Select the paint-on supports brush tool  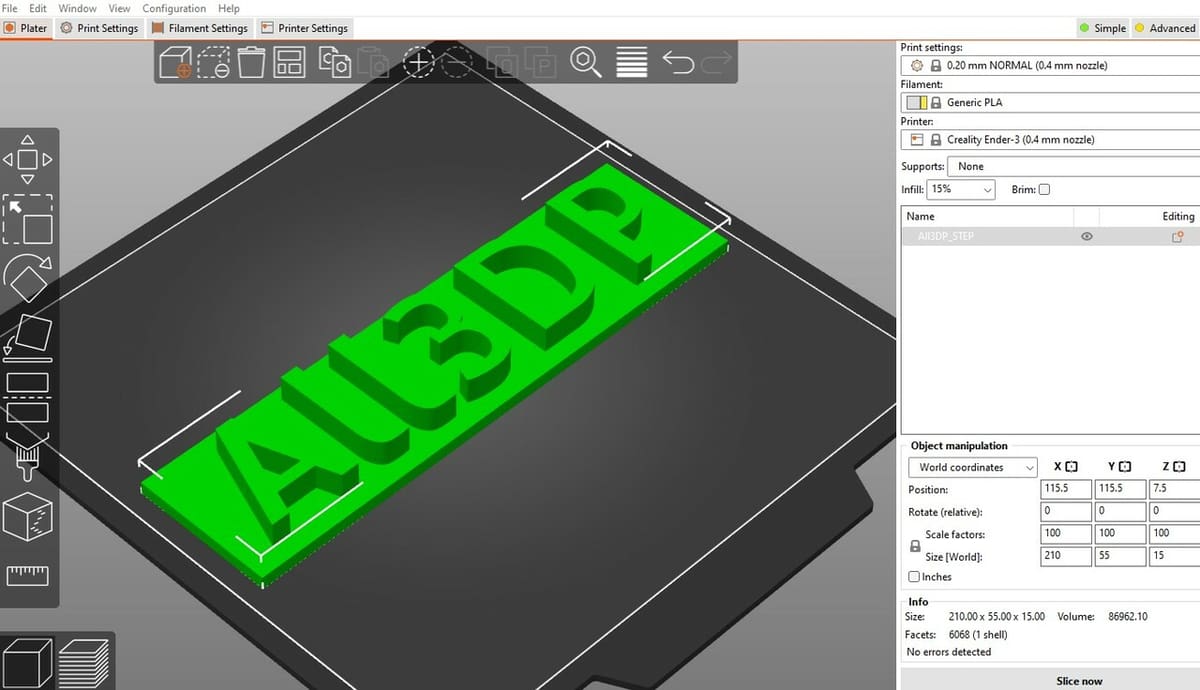click(26, 456)
